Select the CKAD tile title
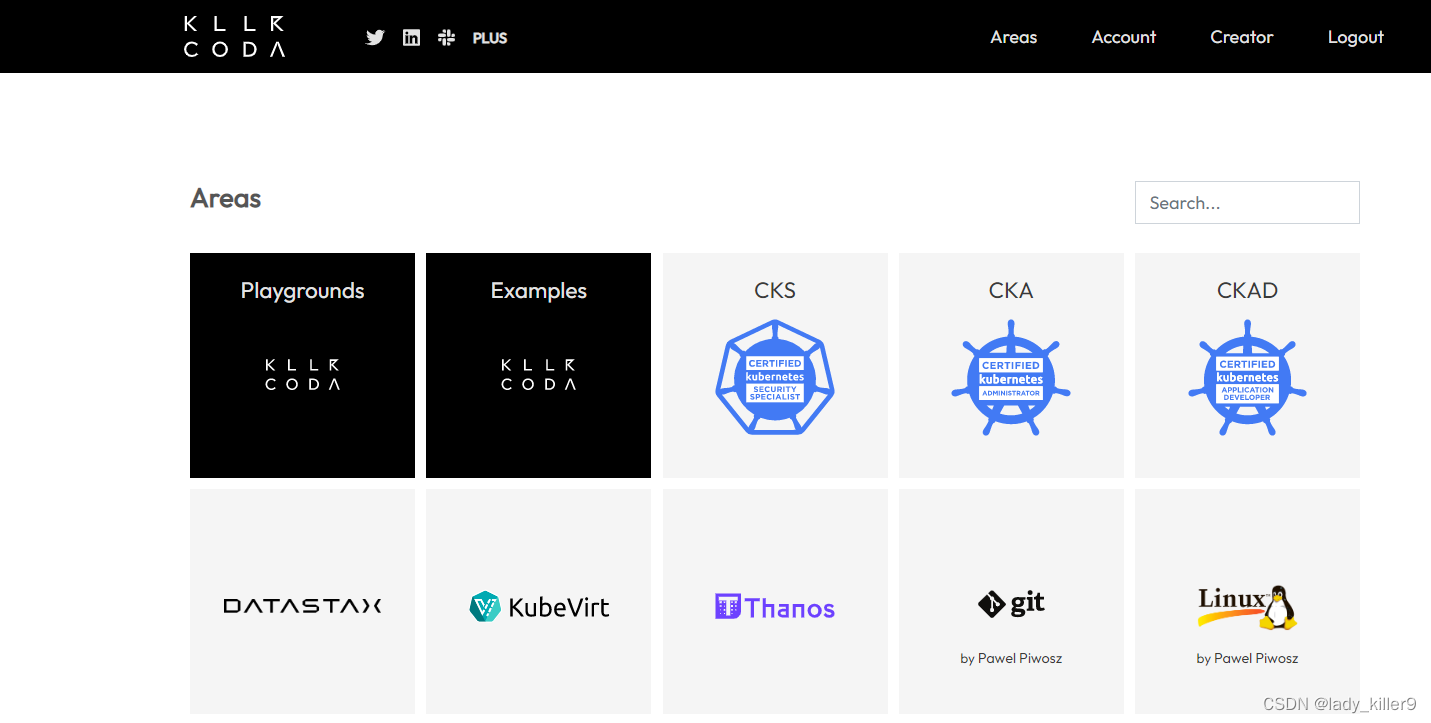The height and width of the screenshot is (723, 1431). pos(1247,291)
